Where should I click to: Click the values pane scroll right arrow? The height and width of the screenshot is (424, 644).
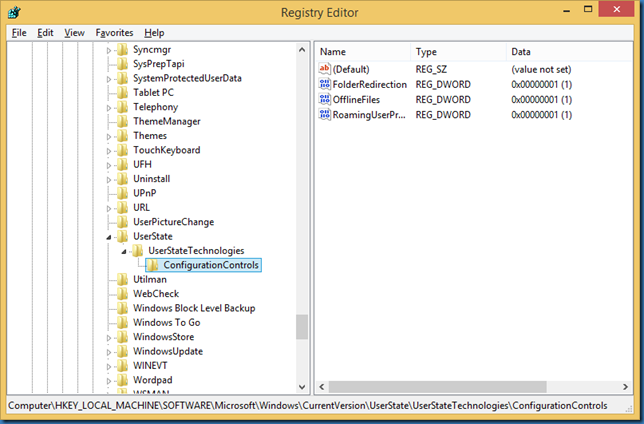[625, 387]
